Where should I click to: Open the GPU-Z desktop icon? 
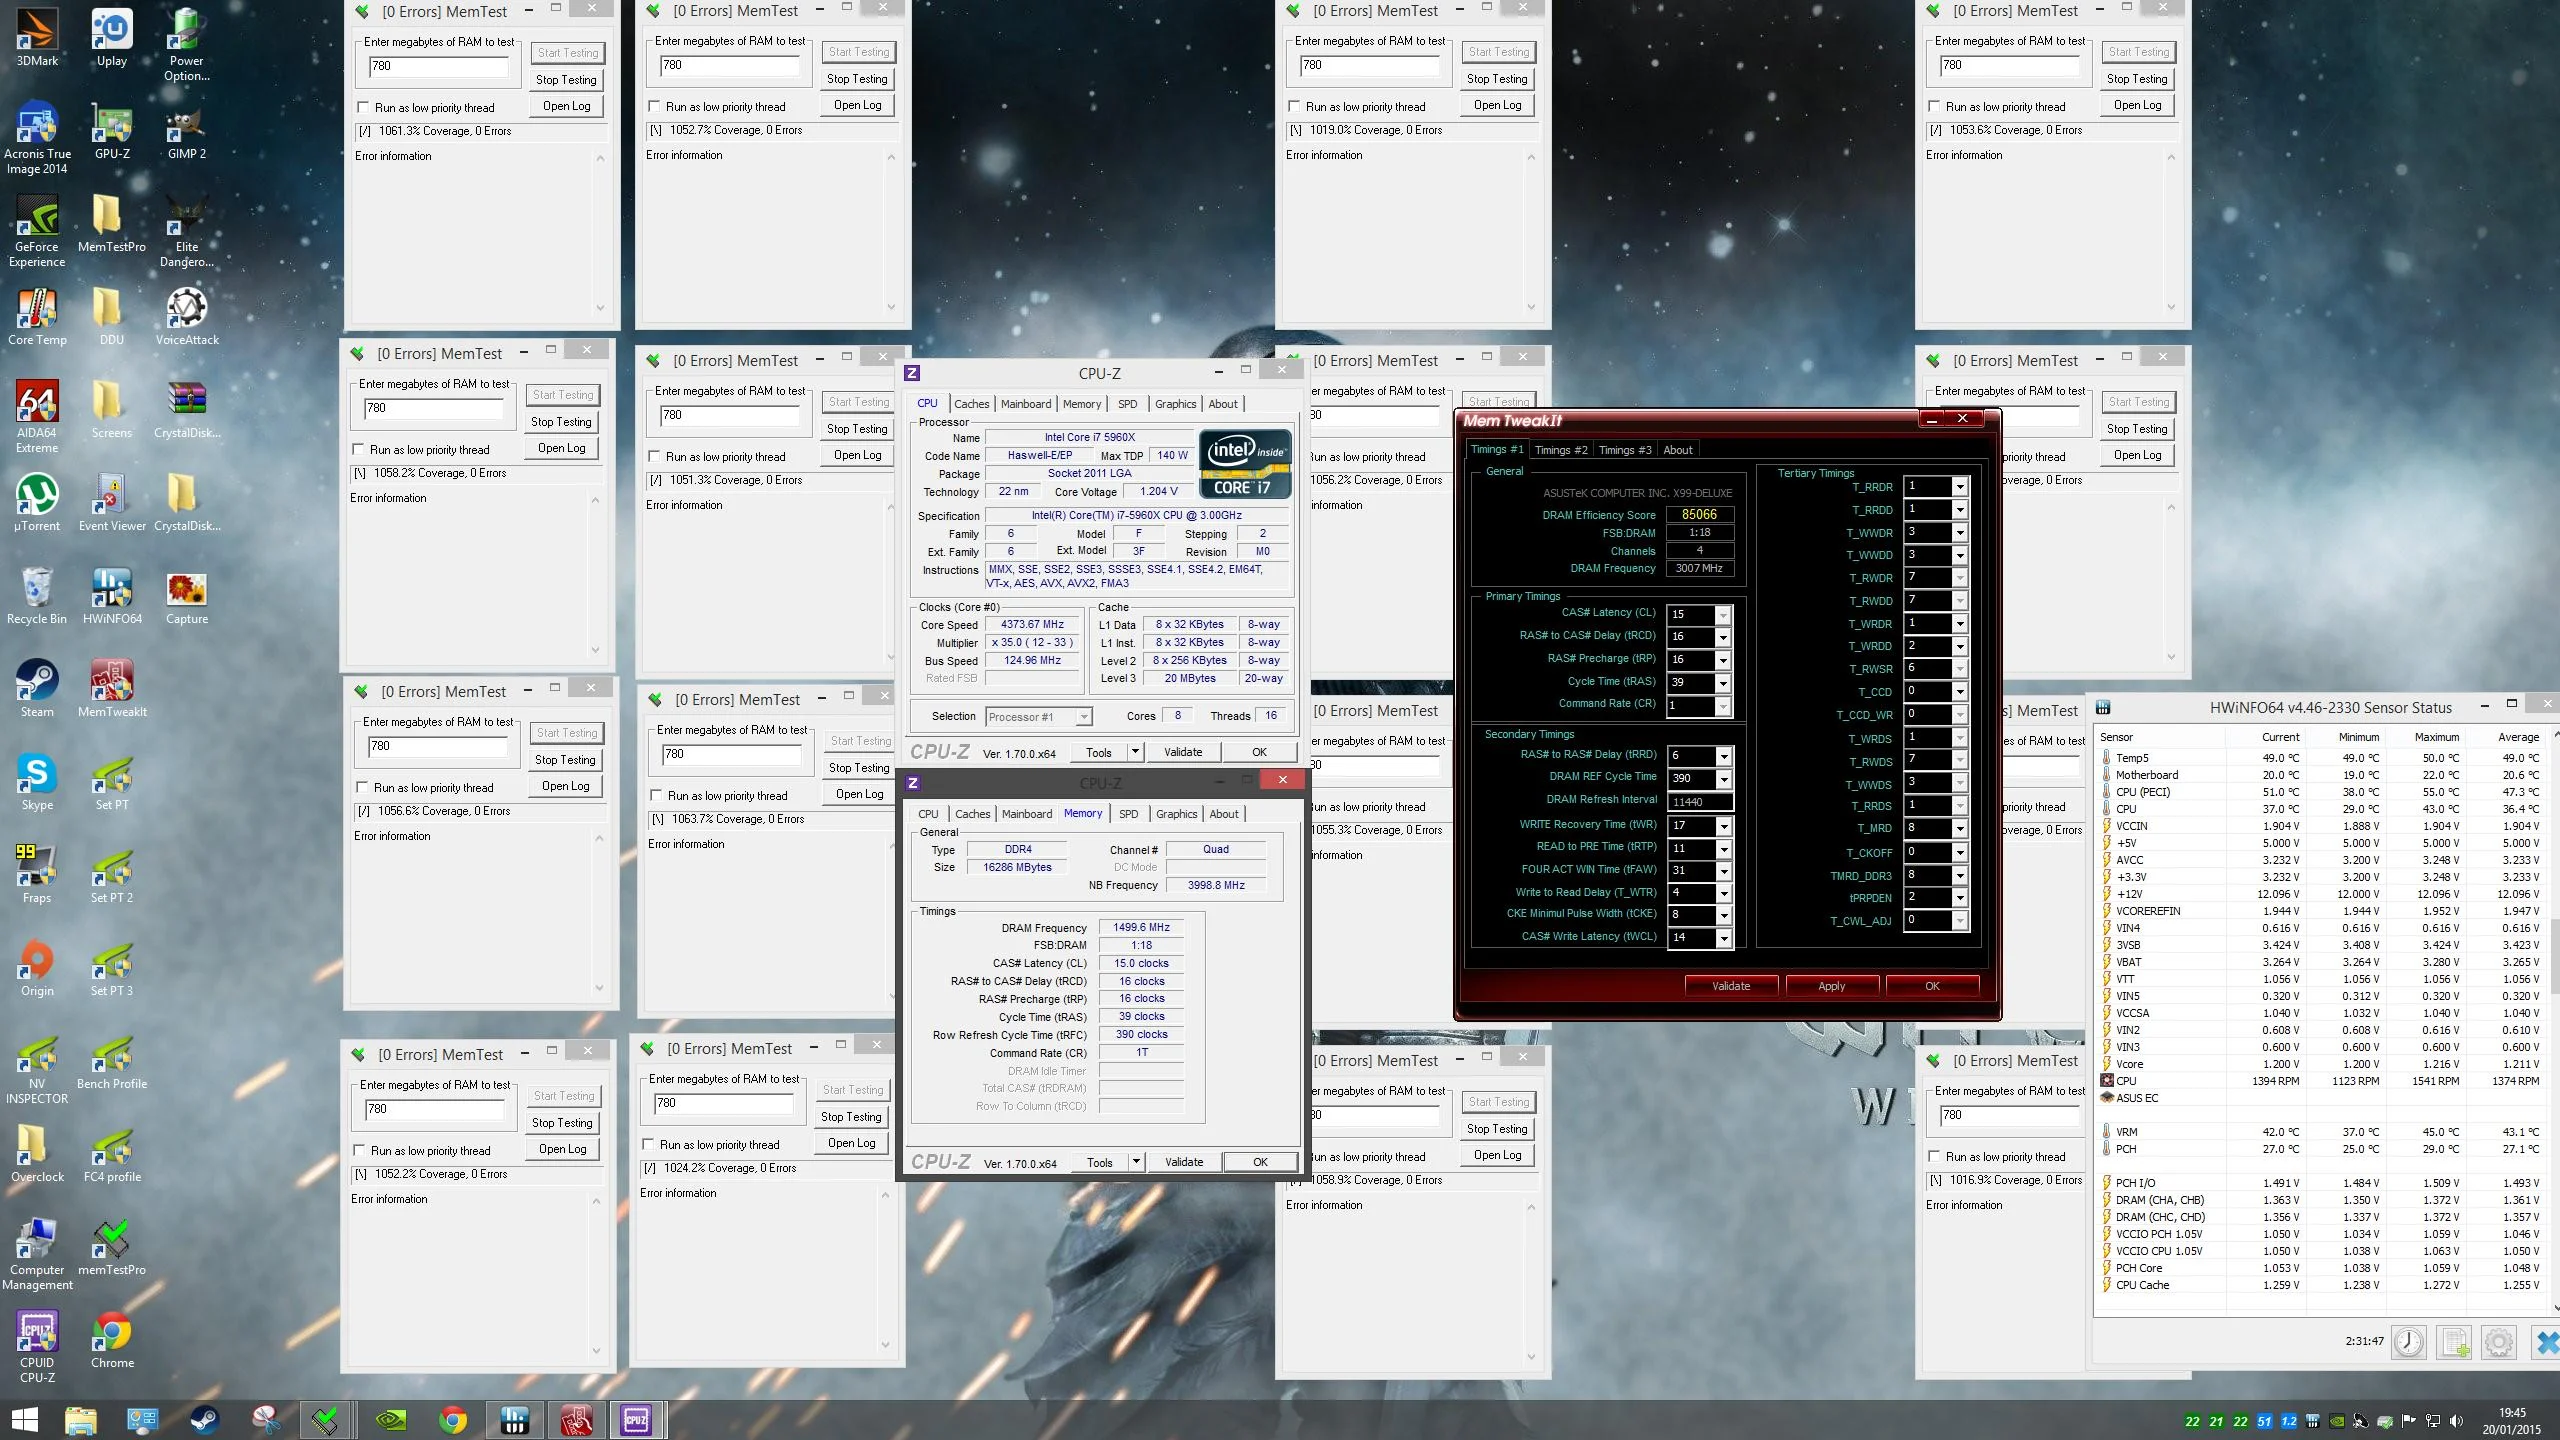[112, 132]
